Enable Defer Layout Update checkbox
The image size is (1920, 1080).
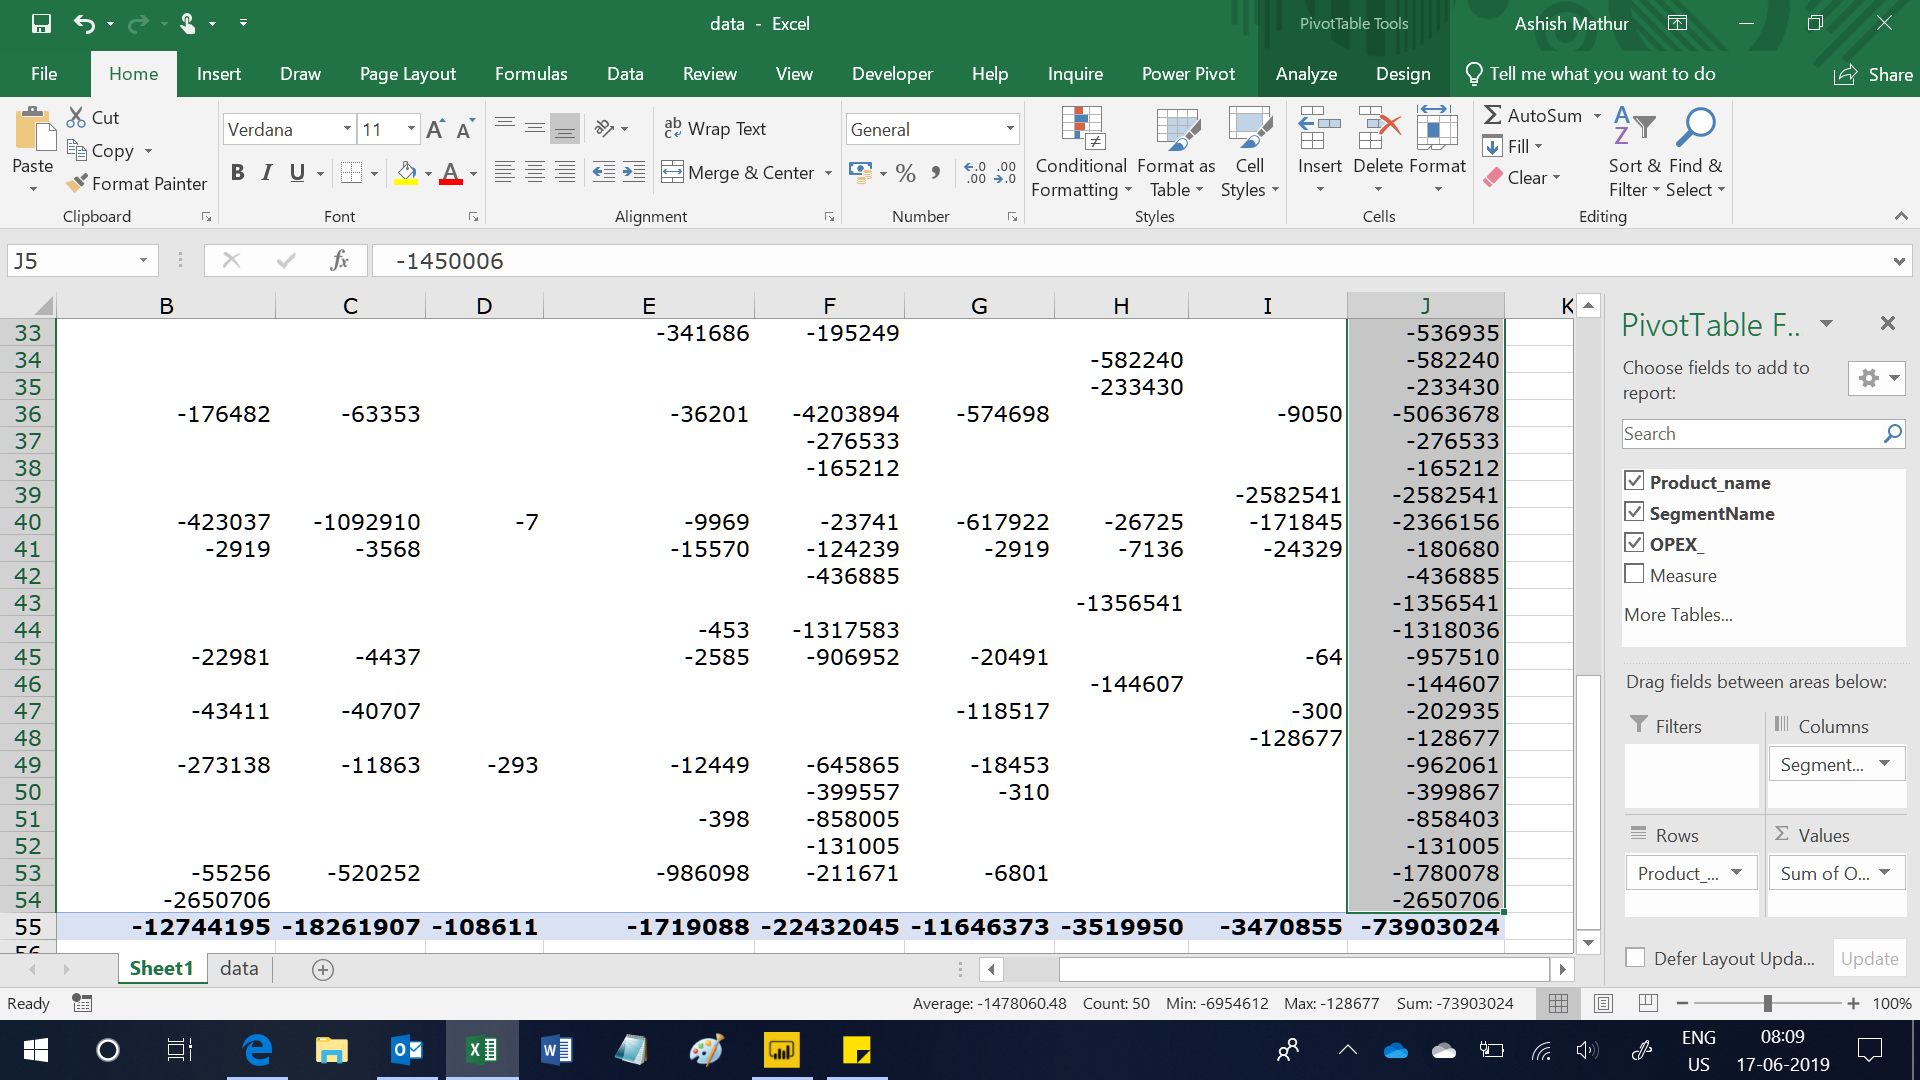tap(1635, 958)
